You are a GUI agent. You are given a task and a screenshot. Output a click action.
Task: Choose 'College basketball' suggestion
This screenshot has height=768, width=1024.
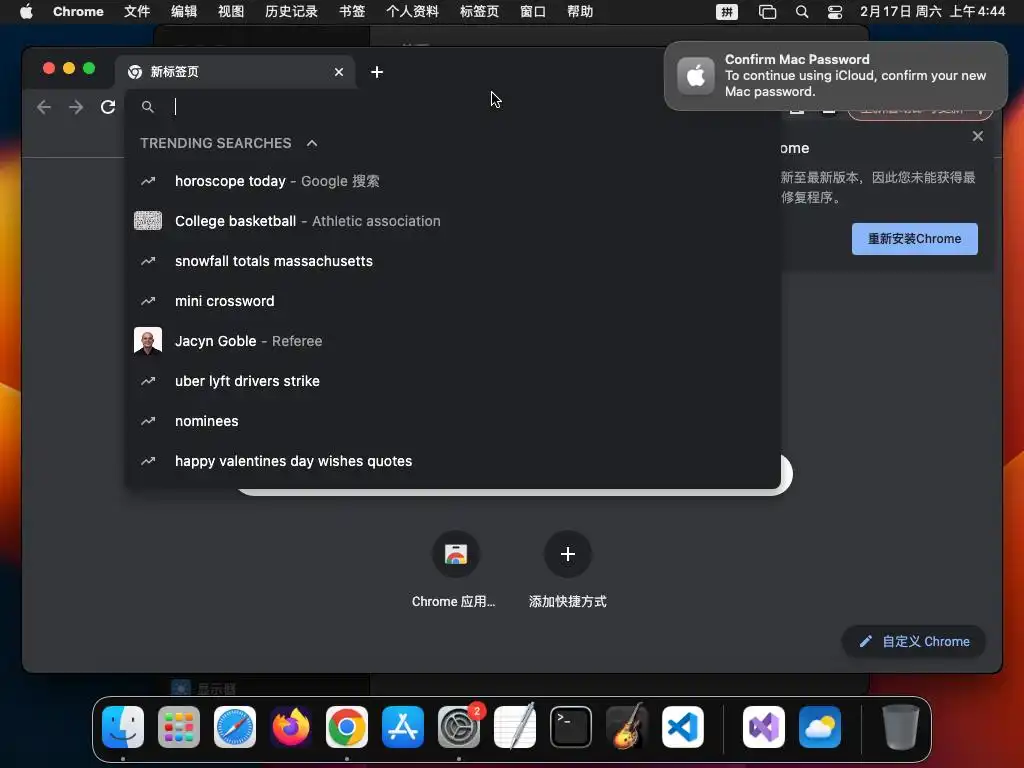pos(453,221)
